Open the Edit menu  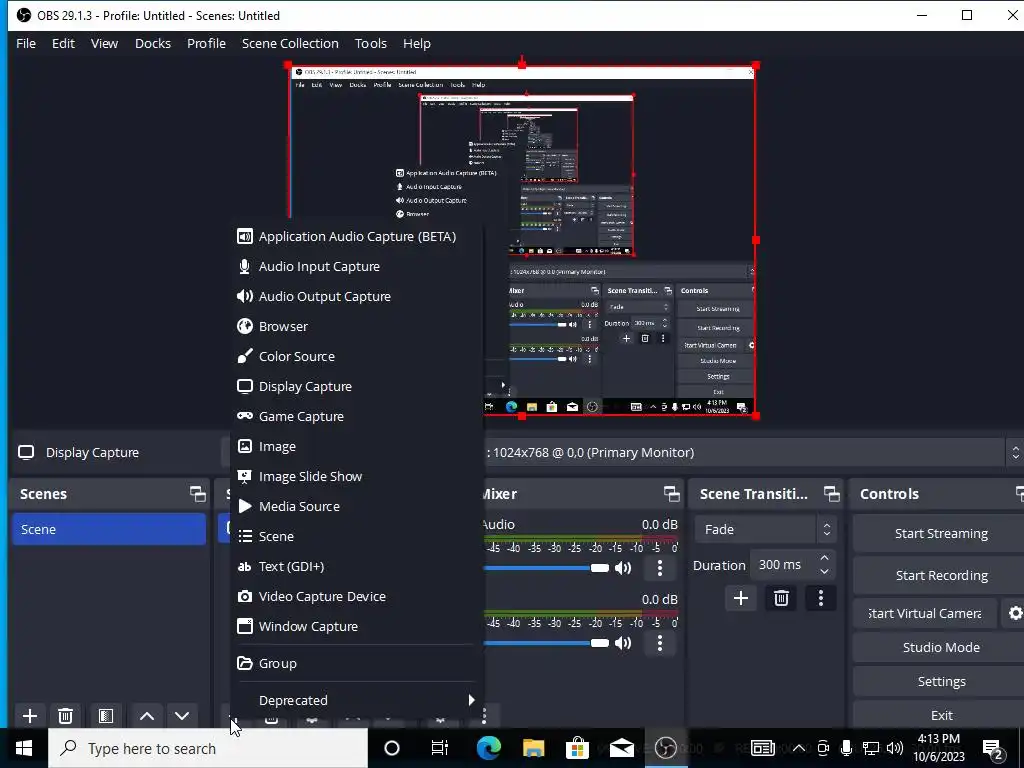coord(63,43)
